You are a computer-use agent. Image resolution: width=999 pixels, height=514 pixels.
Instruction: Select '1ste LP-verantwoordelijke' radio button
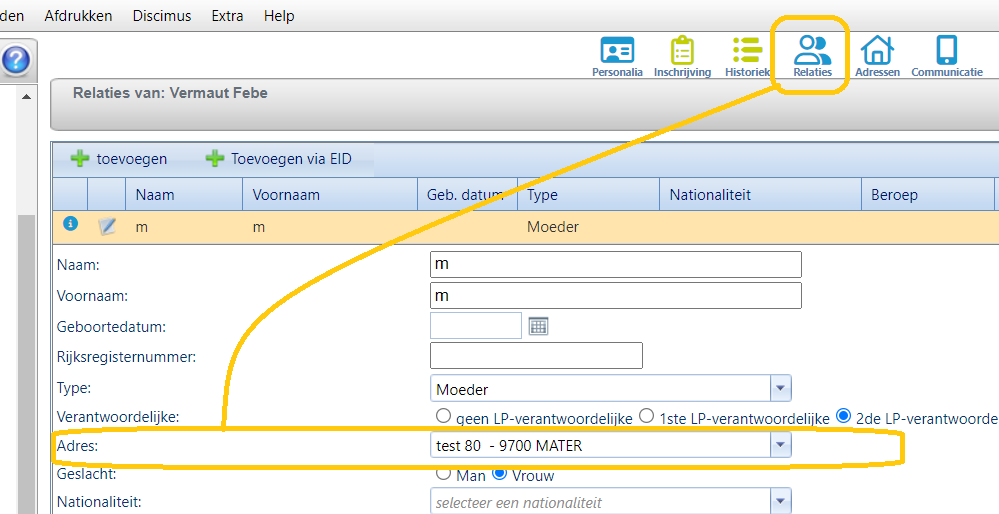point(646,416)
